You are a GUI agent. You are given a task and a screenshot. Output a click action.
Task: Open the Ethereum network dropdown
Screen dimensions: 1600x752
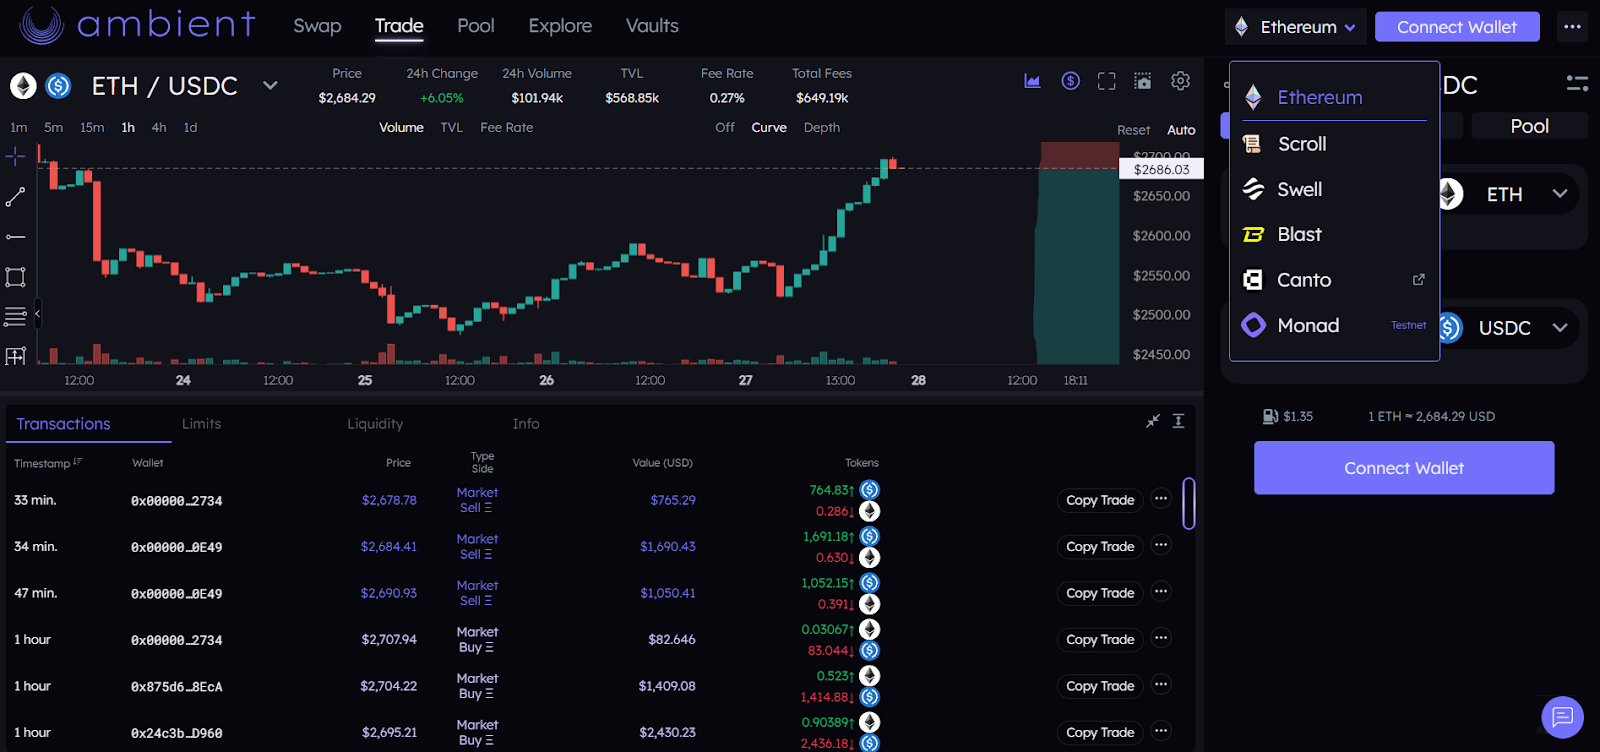1296,27
